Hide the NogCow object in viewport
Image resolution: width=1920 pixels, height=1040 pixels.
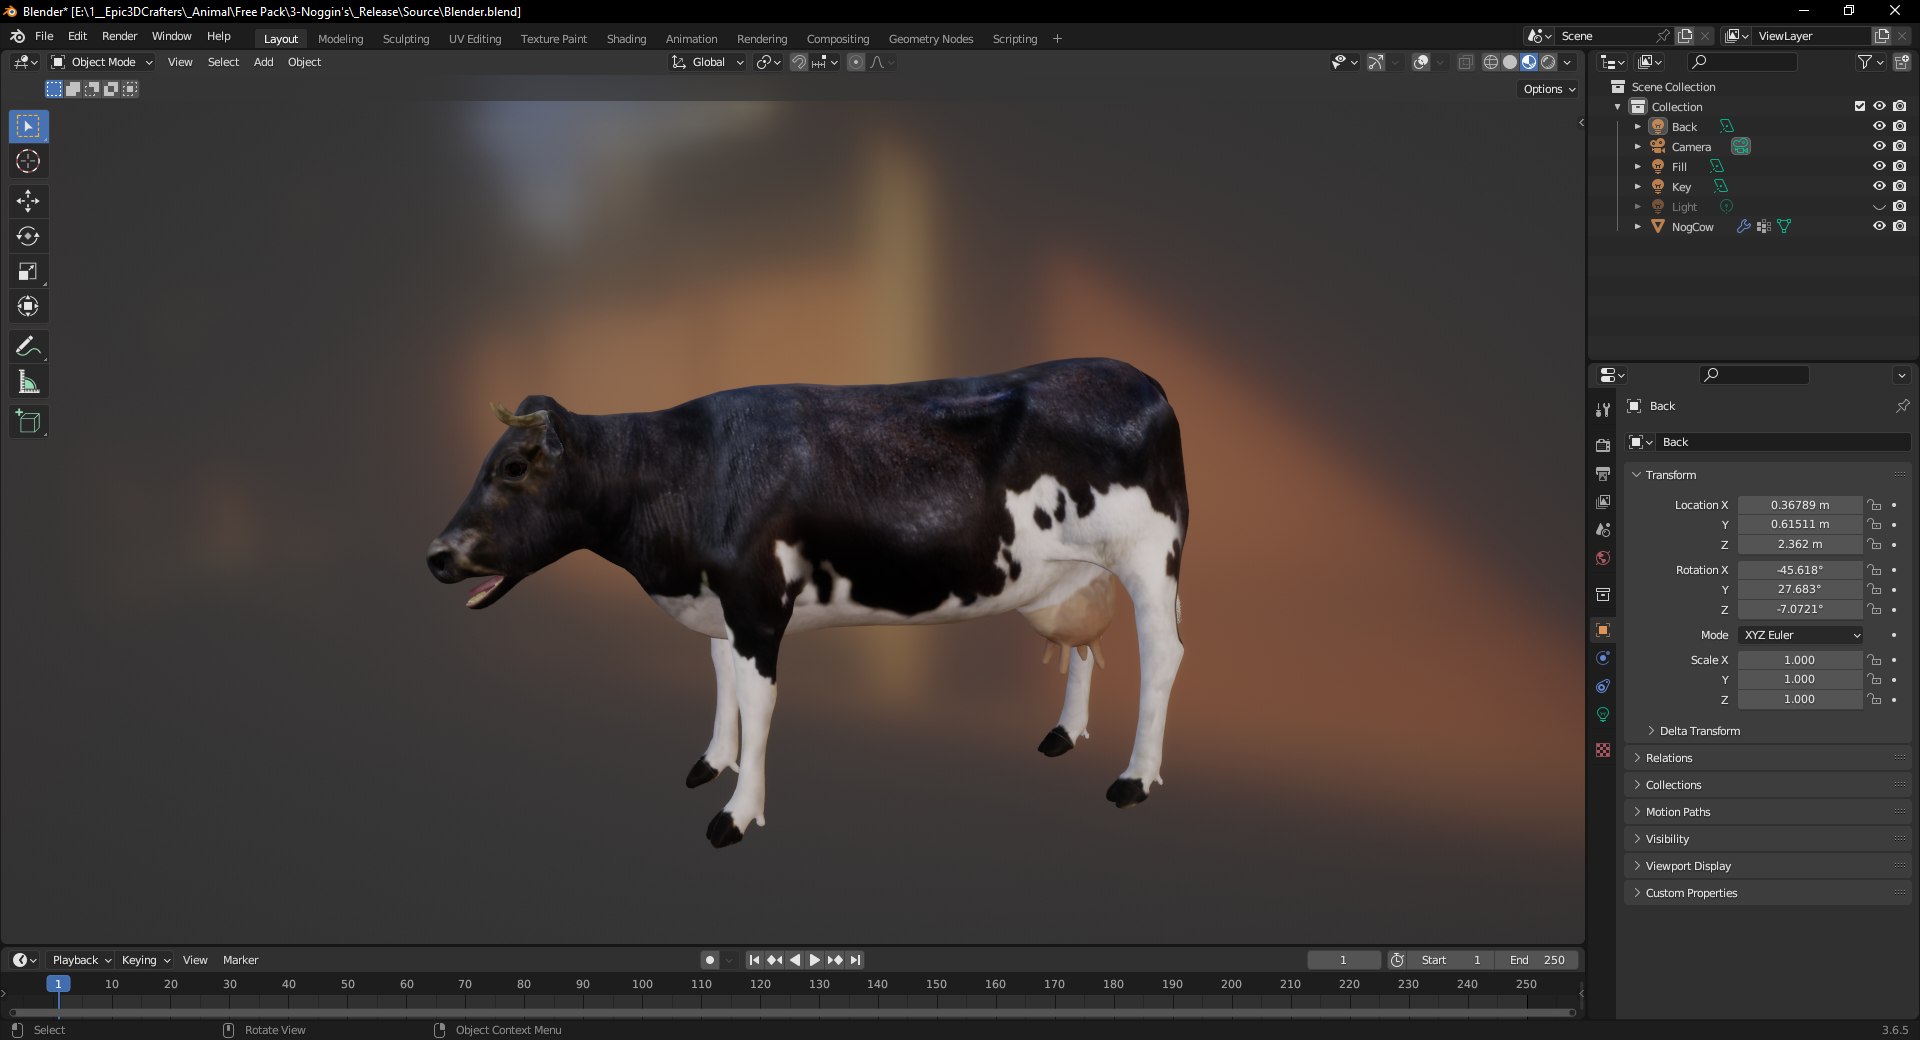1879,227
